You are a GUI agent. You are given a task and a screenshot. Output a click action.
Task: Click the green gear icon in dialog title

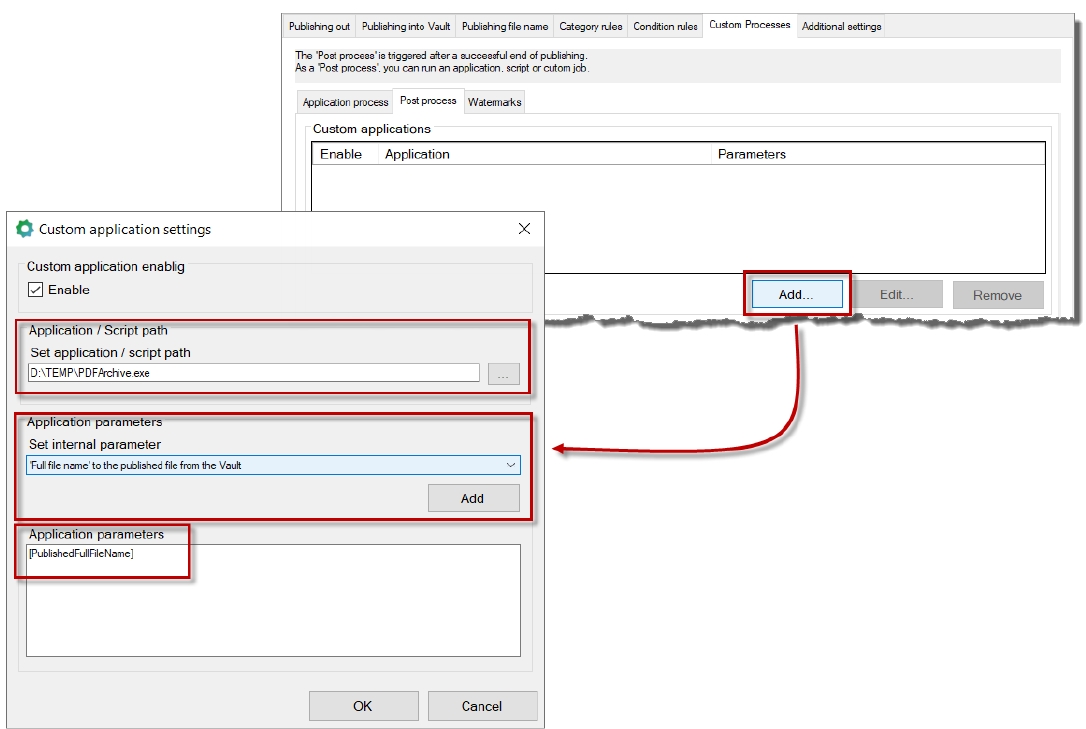[x=25, y=229]
